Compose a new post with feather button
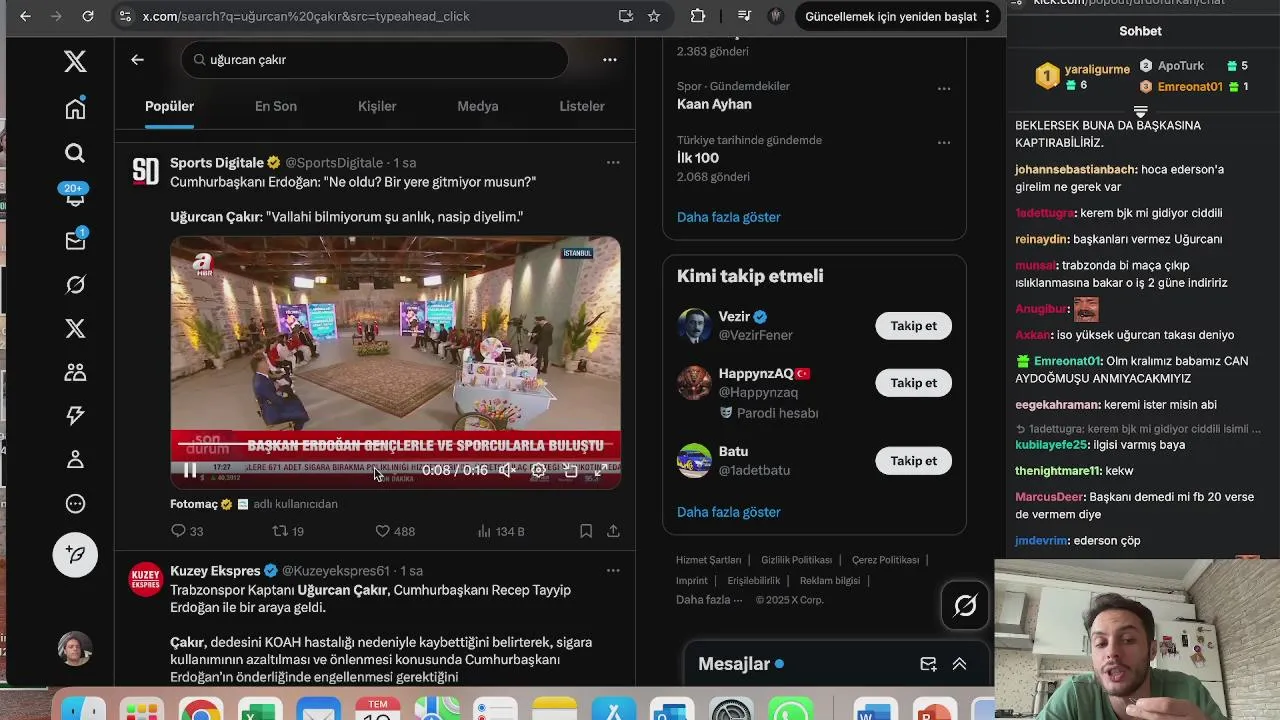 click(x=75, y=554)
